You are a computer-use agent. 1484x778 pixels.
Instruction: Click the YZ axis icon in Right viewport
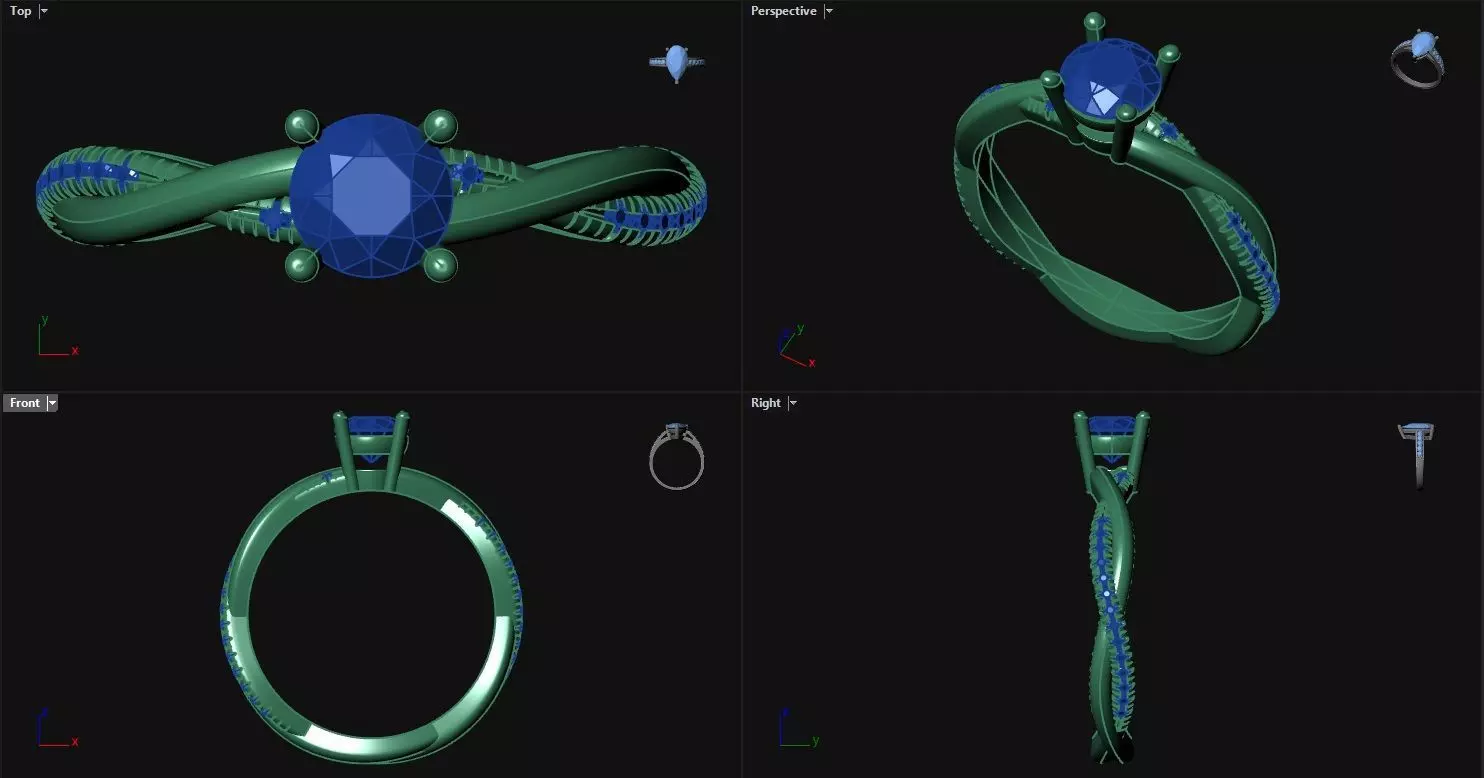[798, 727]
